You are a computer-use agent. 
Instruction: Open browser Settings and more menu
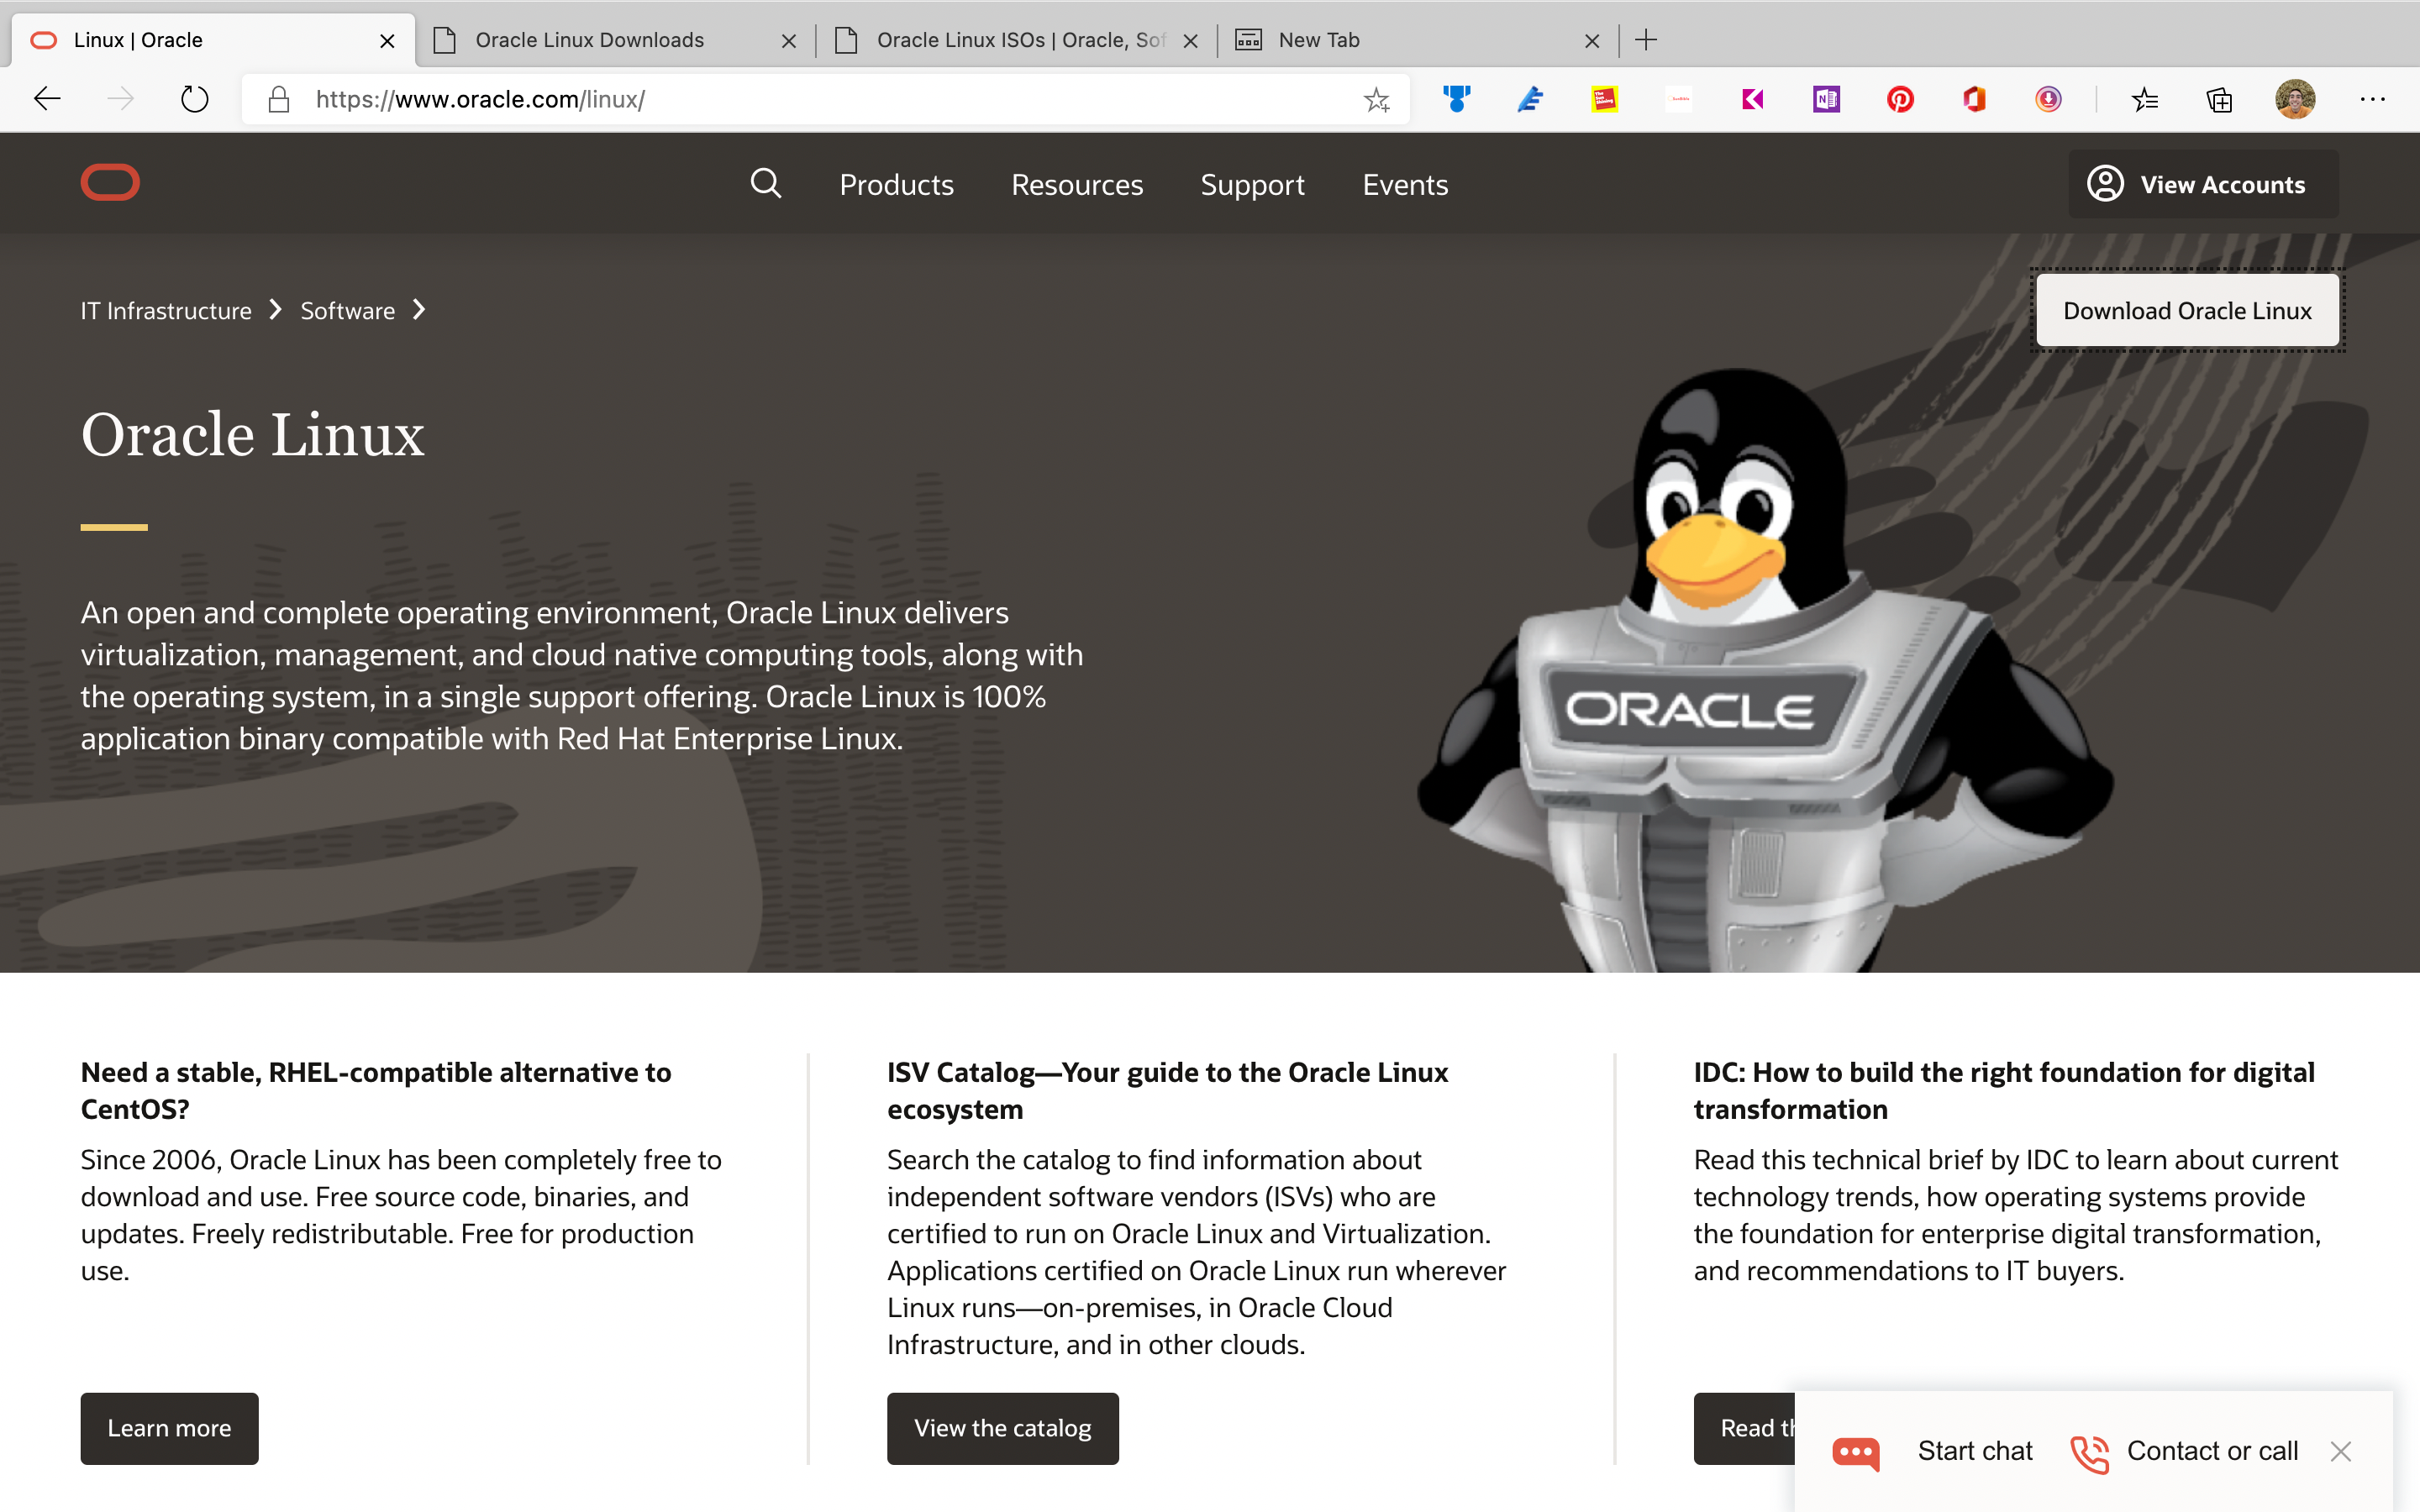tap(2372, 100)
